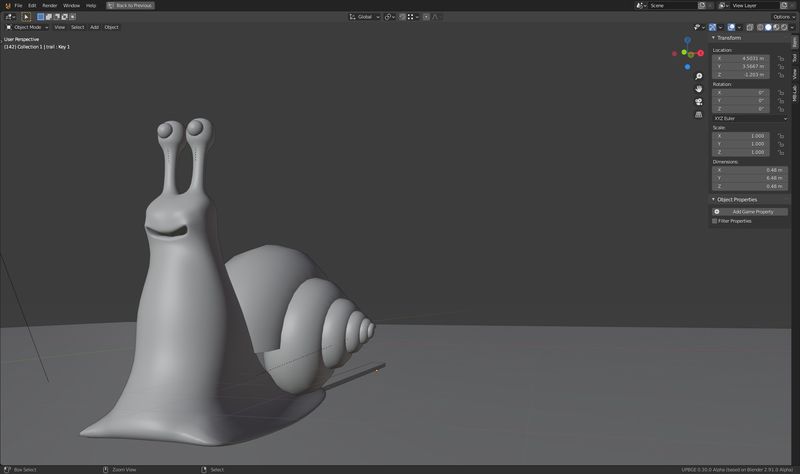Image resolution: width=800 pixels, height=474 pixels.
Task: Set selection mode to invert
Action: [65, 17]
